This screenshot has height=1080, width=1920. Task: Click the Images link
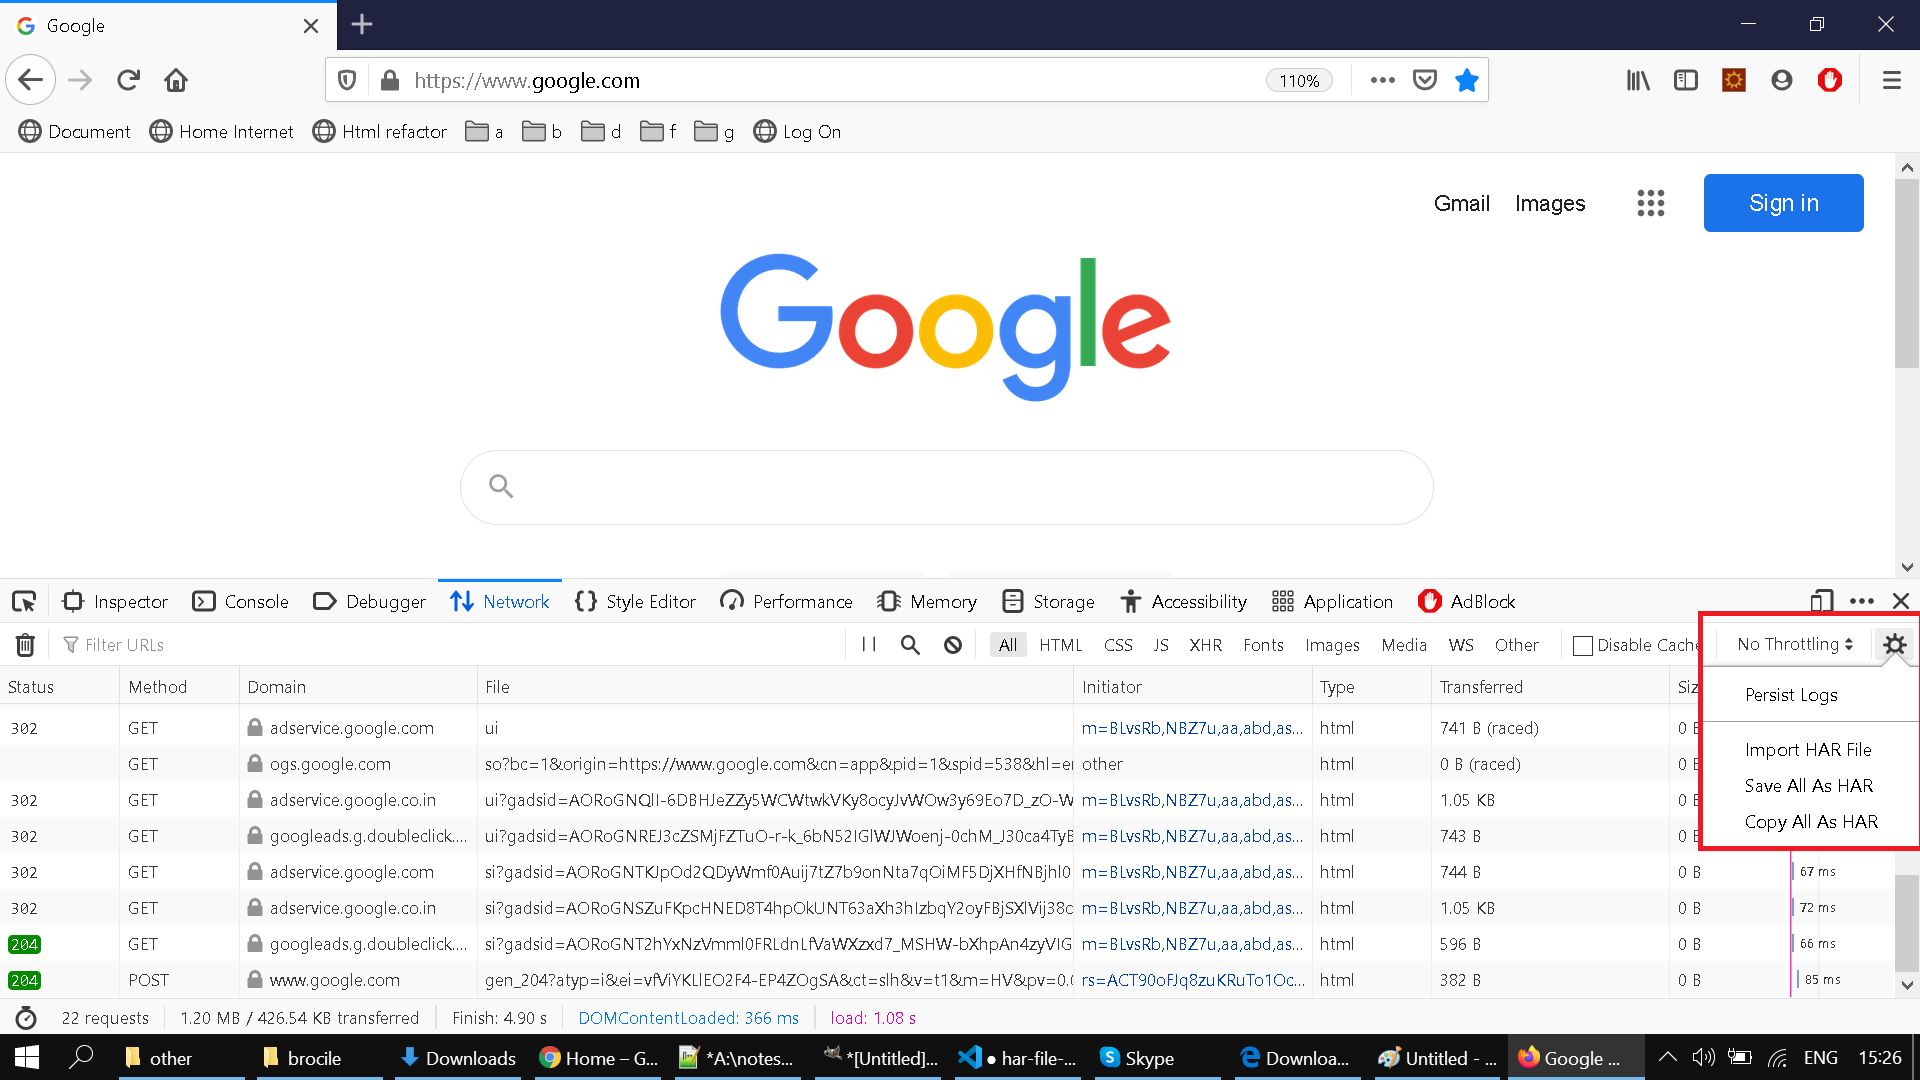1550,203
